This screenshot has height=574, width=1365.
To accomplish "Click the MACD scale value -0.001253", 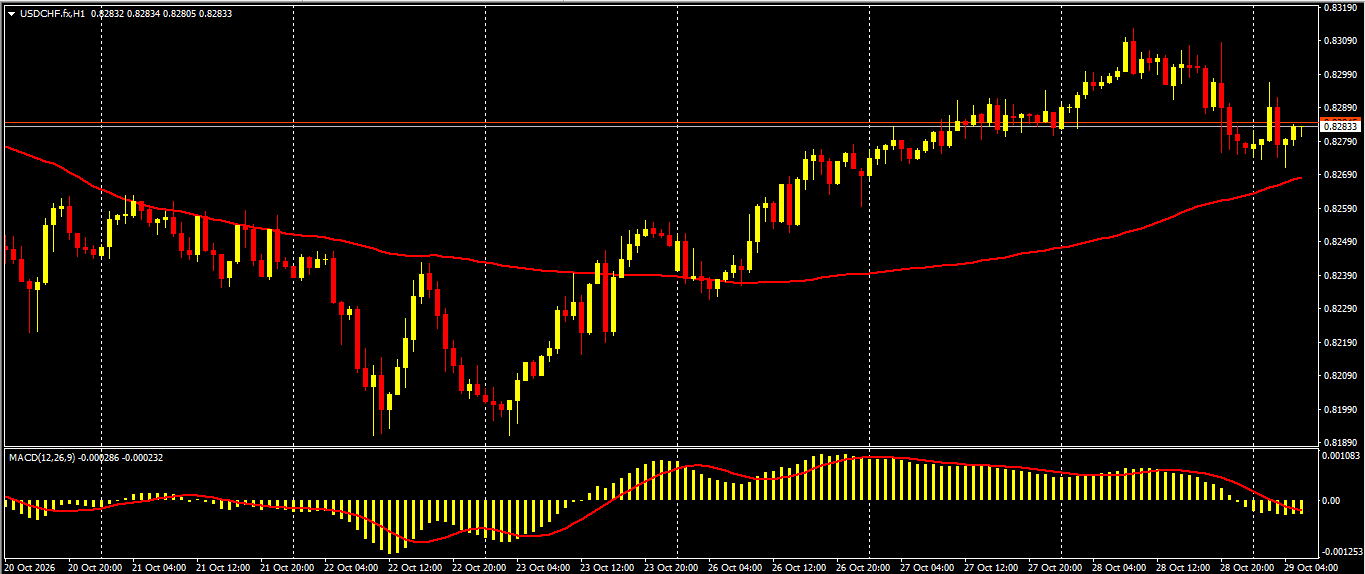I will coord(1340,551).
